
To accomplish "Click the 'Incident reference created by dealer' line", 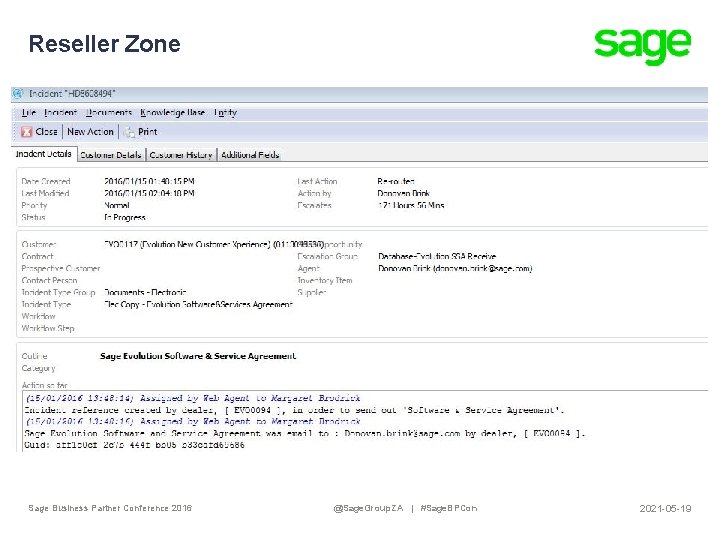I will point(294,410).
